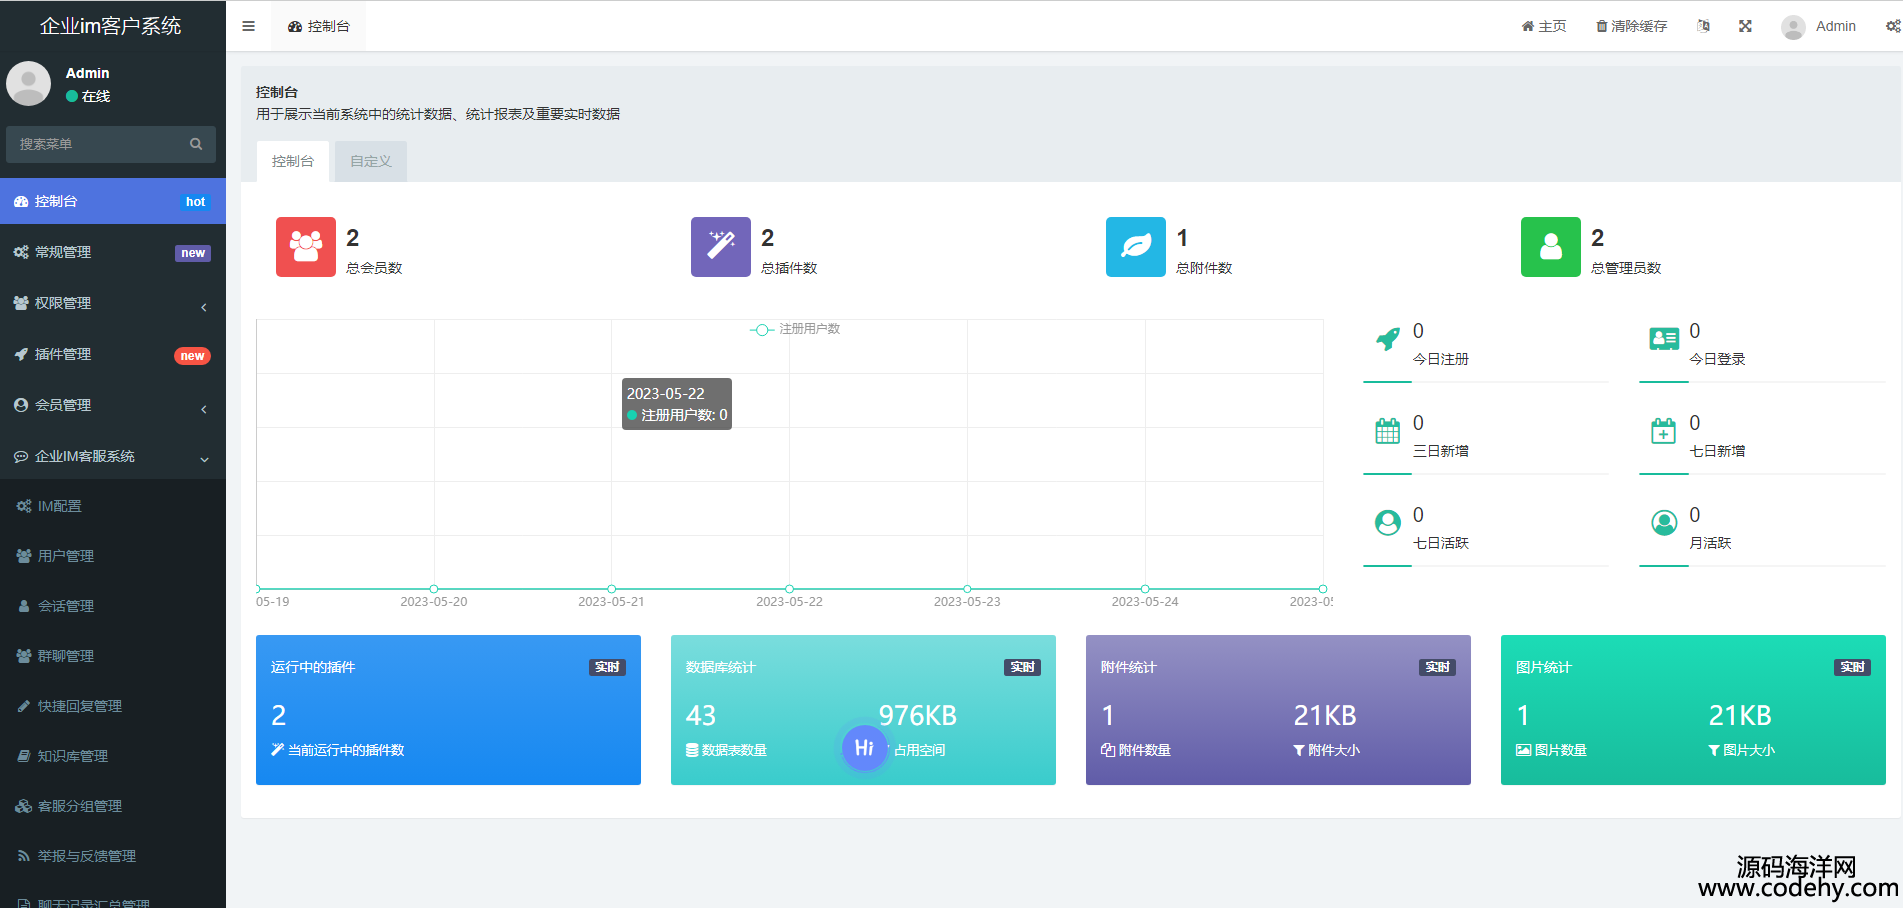The height and width of the screenshot is (908, 1903).
Task: Click the Admin avatar in the sidebar
Action: (x=28, y=84)
